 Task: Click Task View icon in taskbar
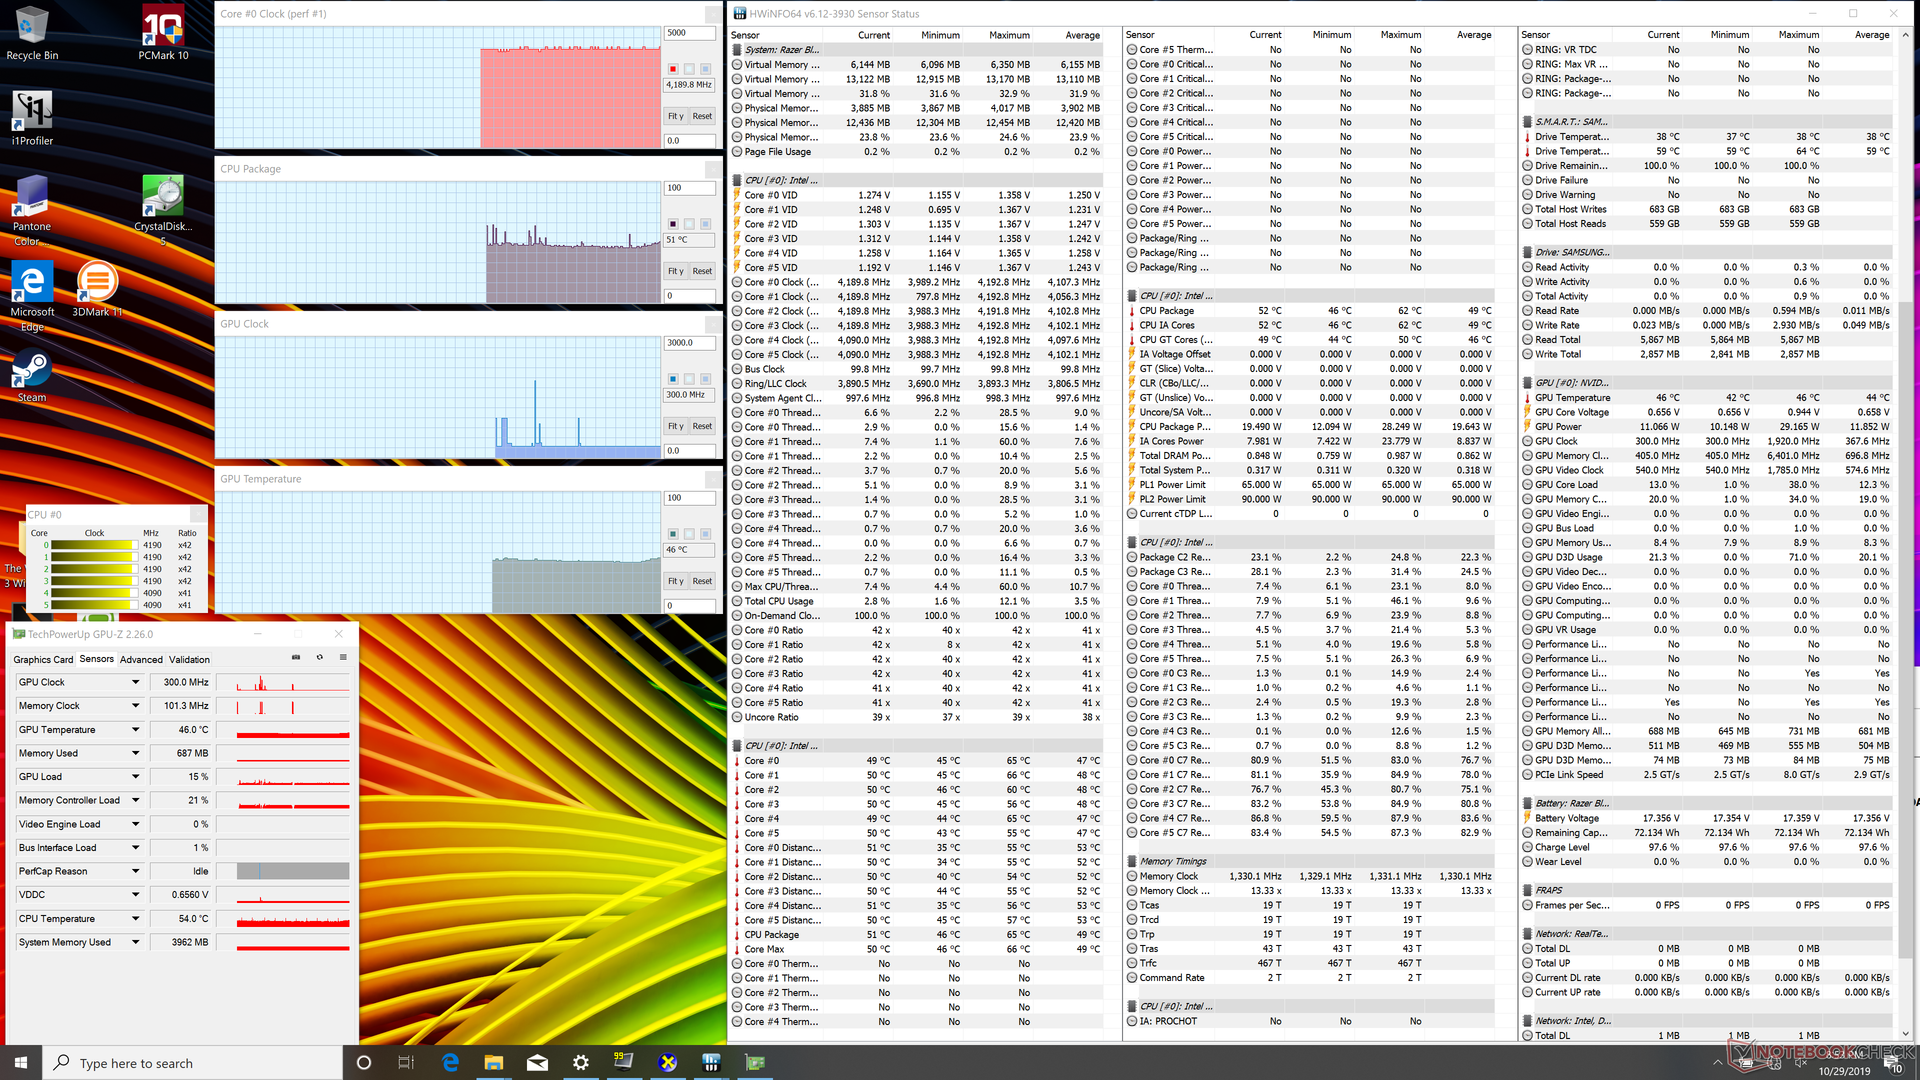pos(406,1063)
